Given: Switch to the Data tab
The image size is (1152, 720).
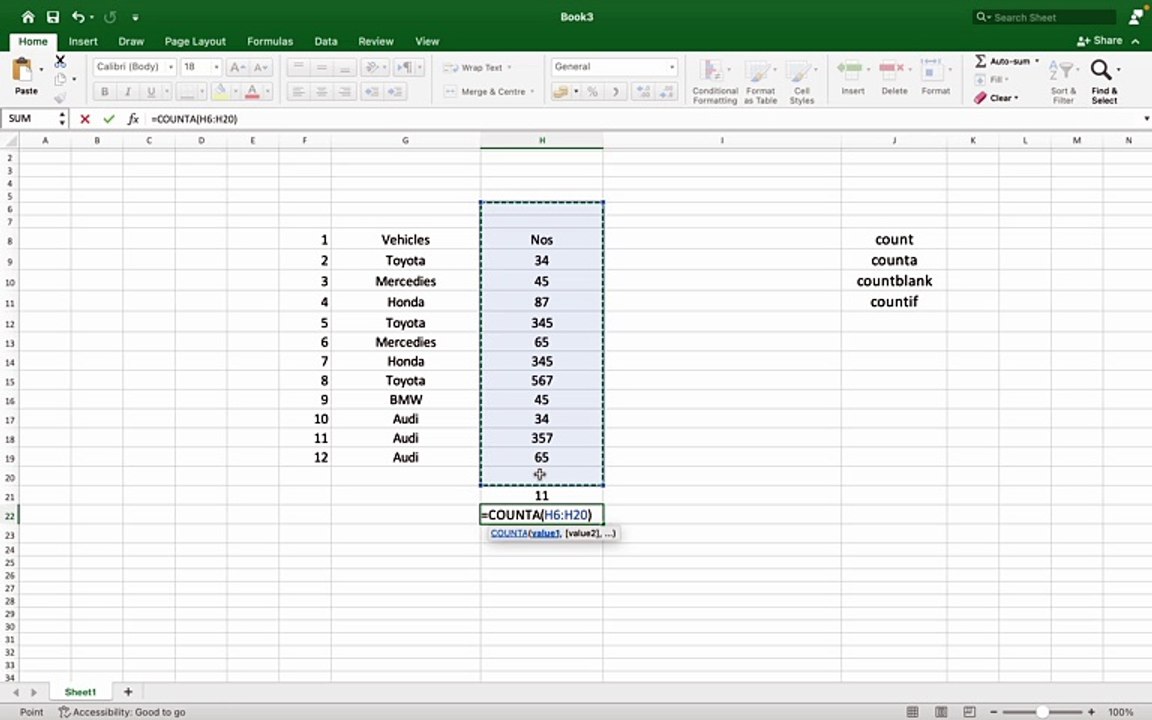Looking at the screenshot, I should (x=325, y=41).
